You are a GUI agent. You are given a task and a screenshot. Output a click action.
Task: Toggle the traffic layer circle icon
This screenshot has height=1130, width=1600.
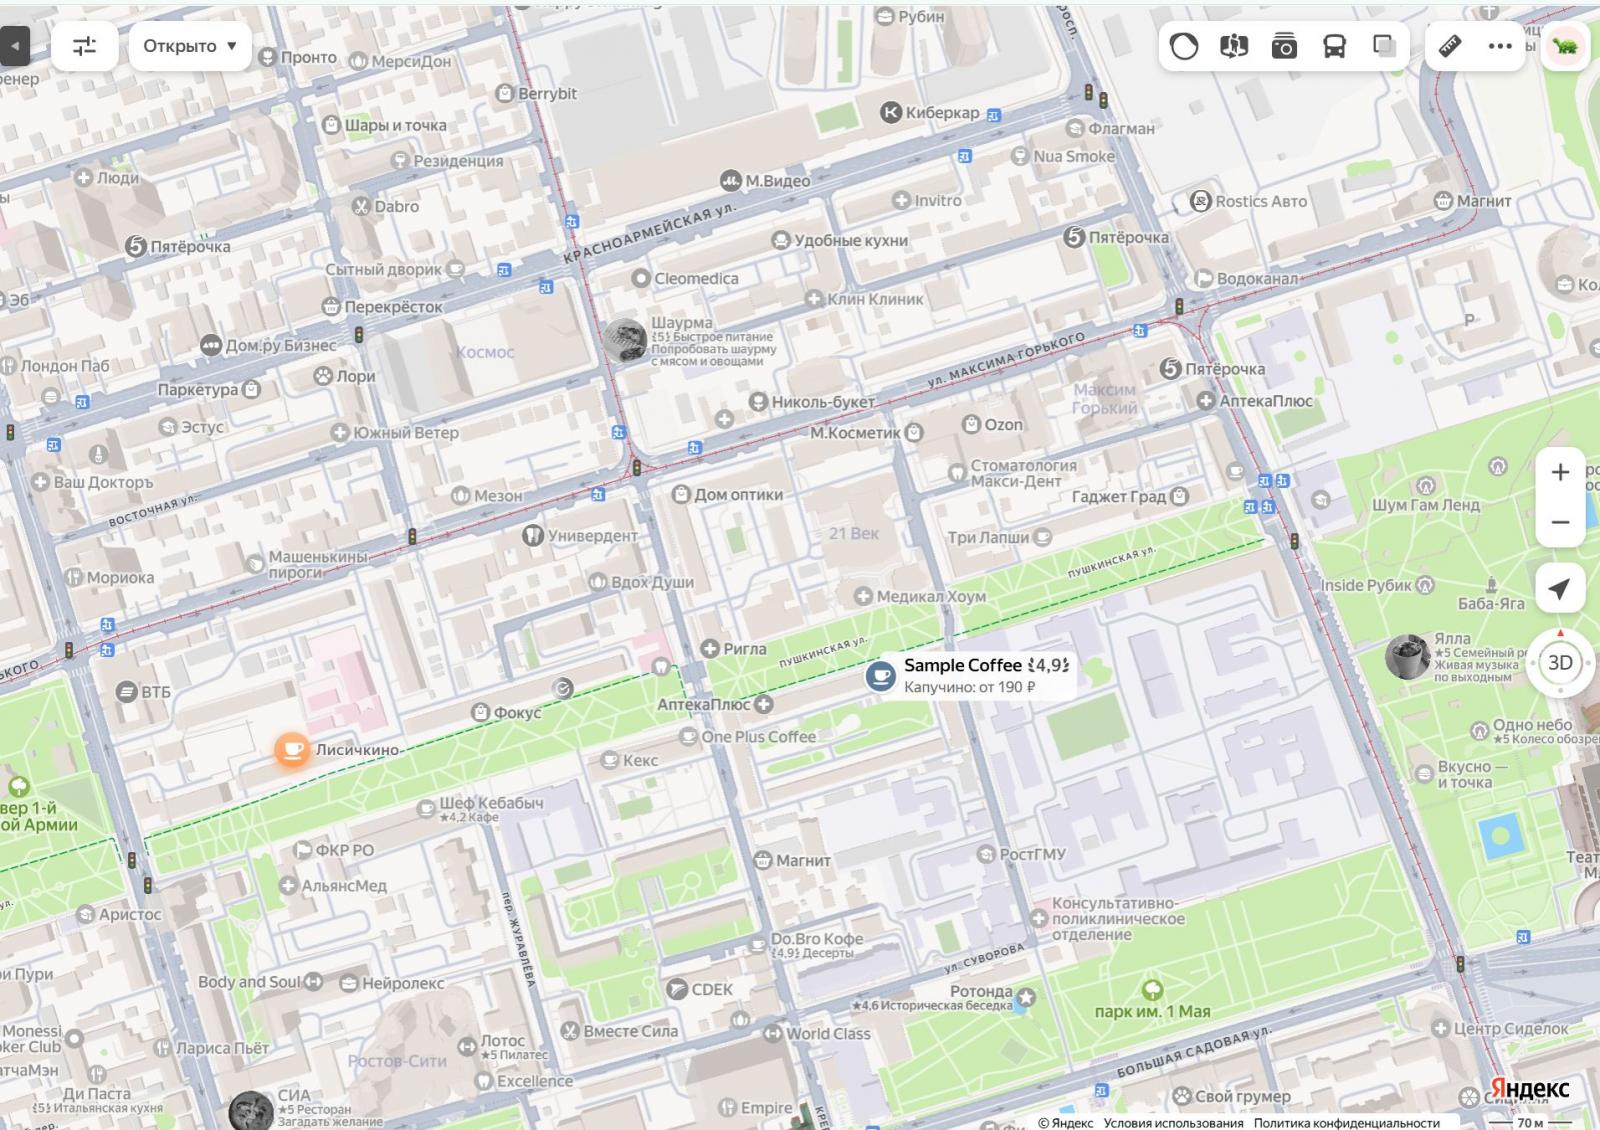pyautogui.click(x=1184, y=46)
